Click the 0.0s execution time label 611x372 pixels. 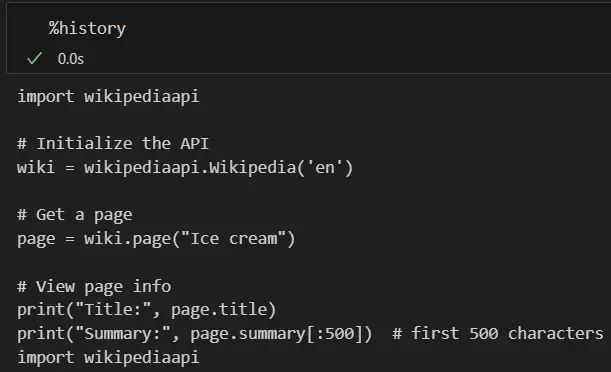pos(71,59)
